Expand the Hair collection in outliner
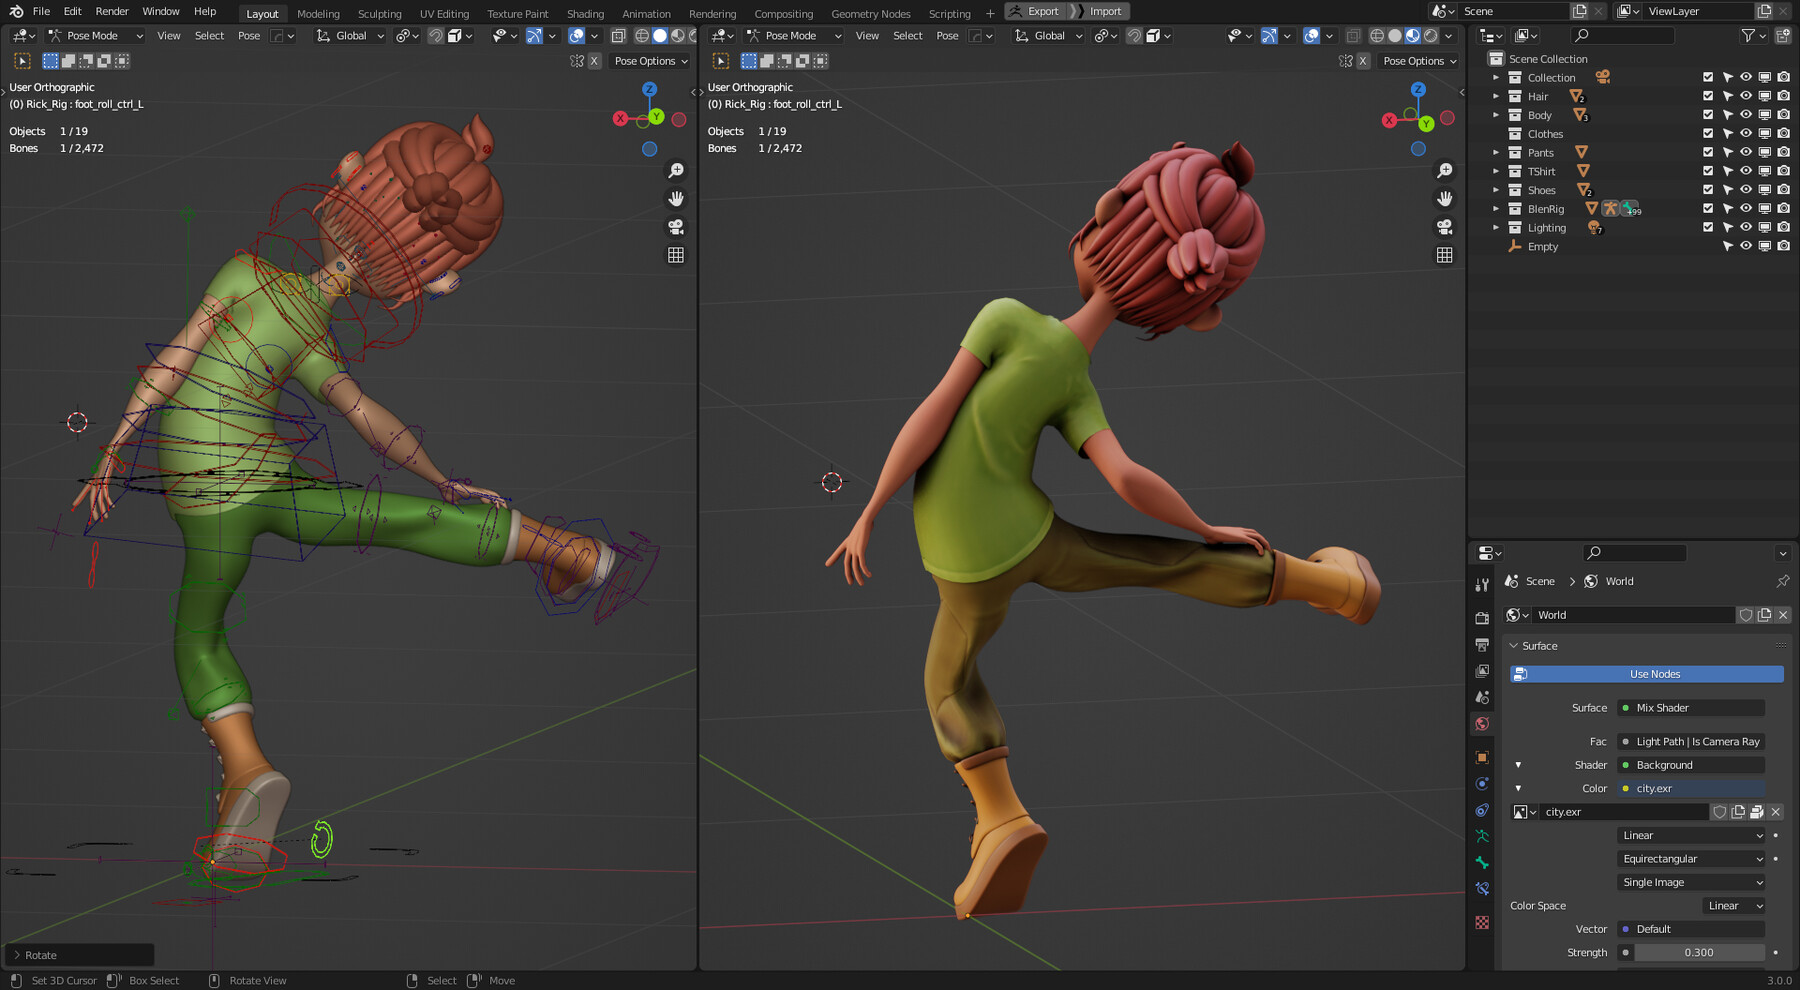Viewport: 1800px width, 990px height. click(x=1496, y=97)
